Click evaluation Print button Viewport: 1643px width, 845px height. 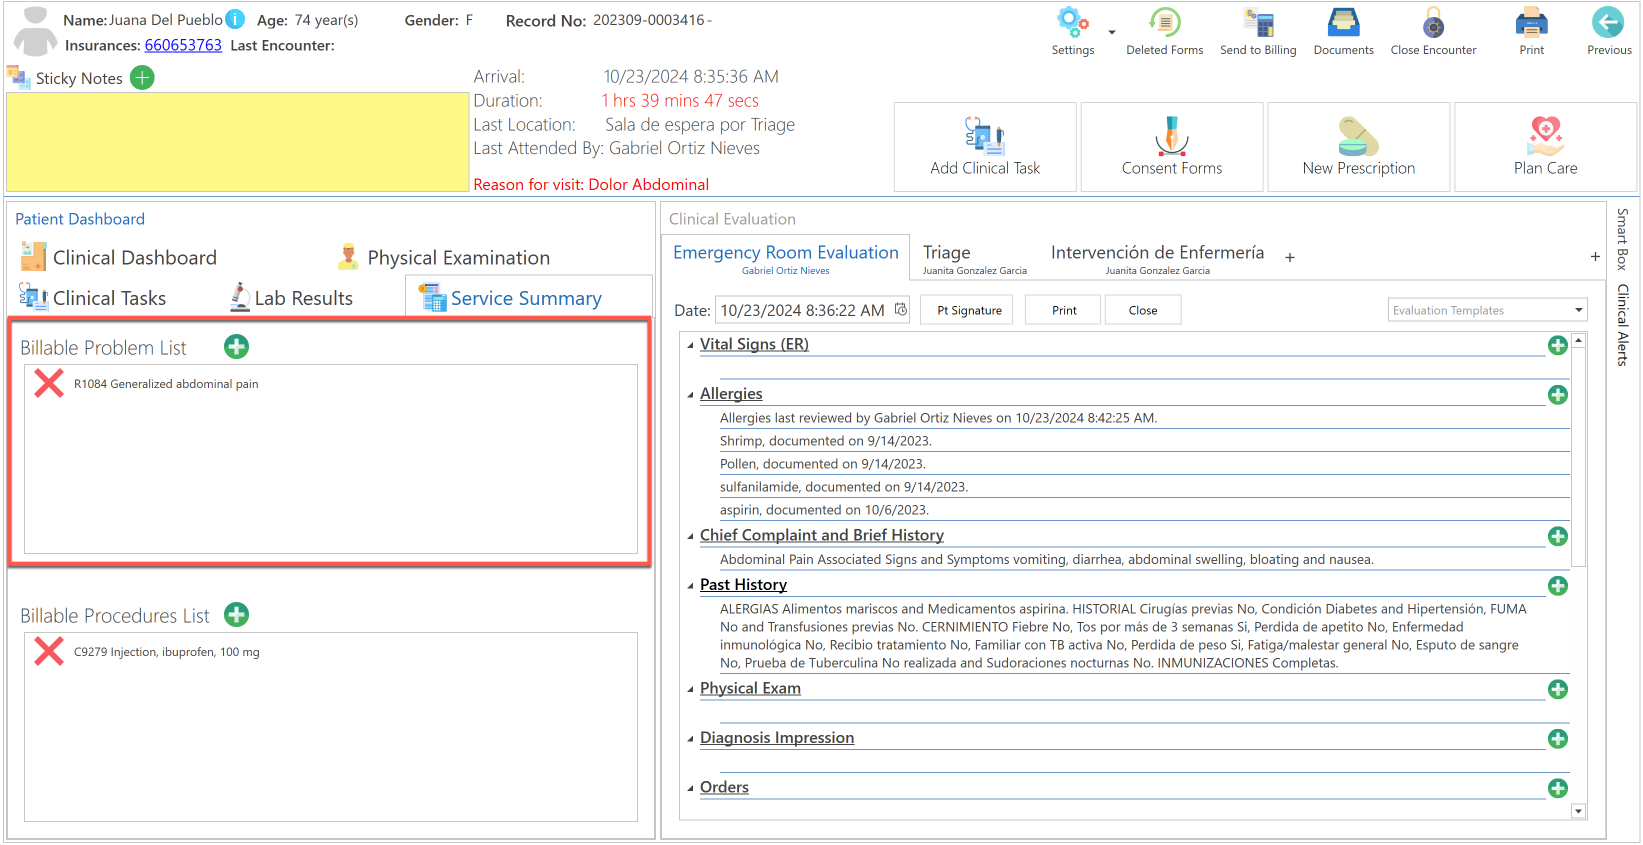tap(1064, 310)
